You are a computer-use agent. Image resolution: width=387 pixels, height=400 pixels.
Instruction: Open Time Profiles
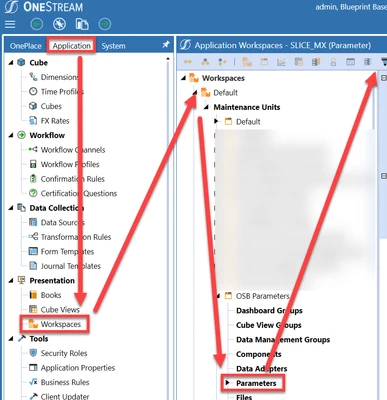tap(62, 92)
